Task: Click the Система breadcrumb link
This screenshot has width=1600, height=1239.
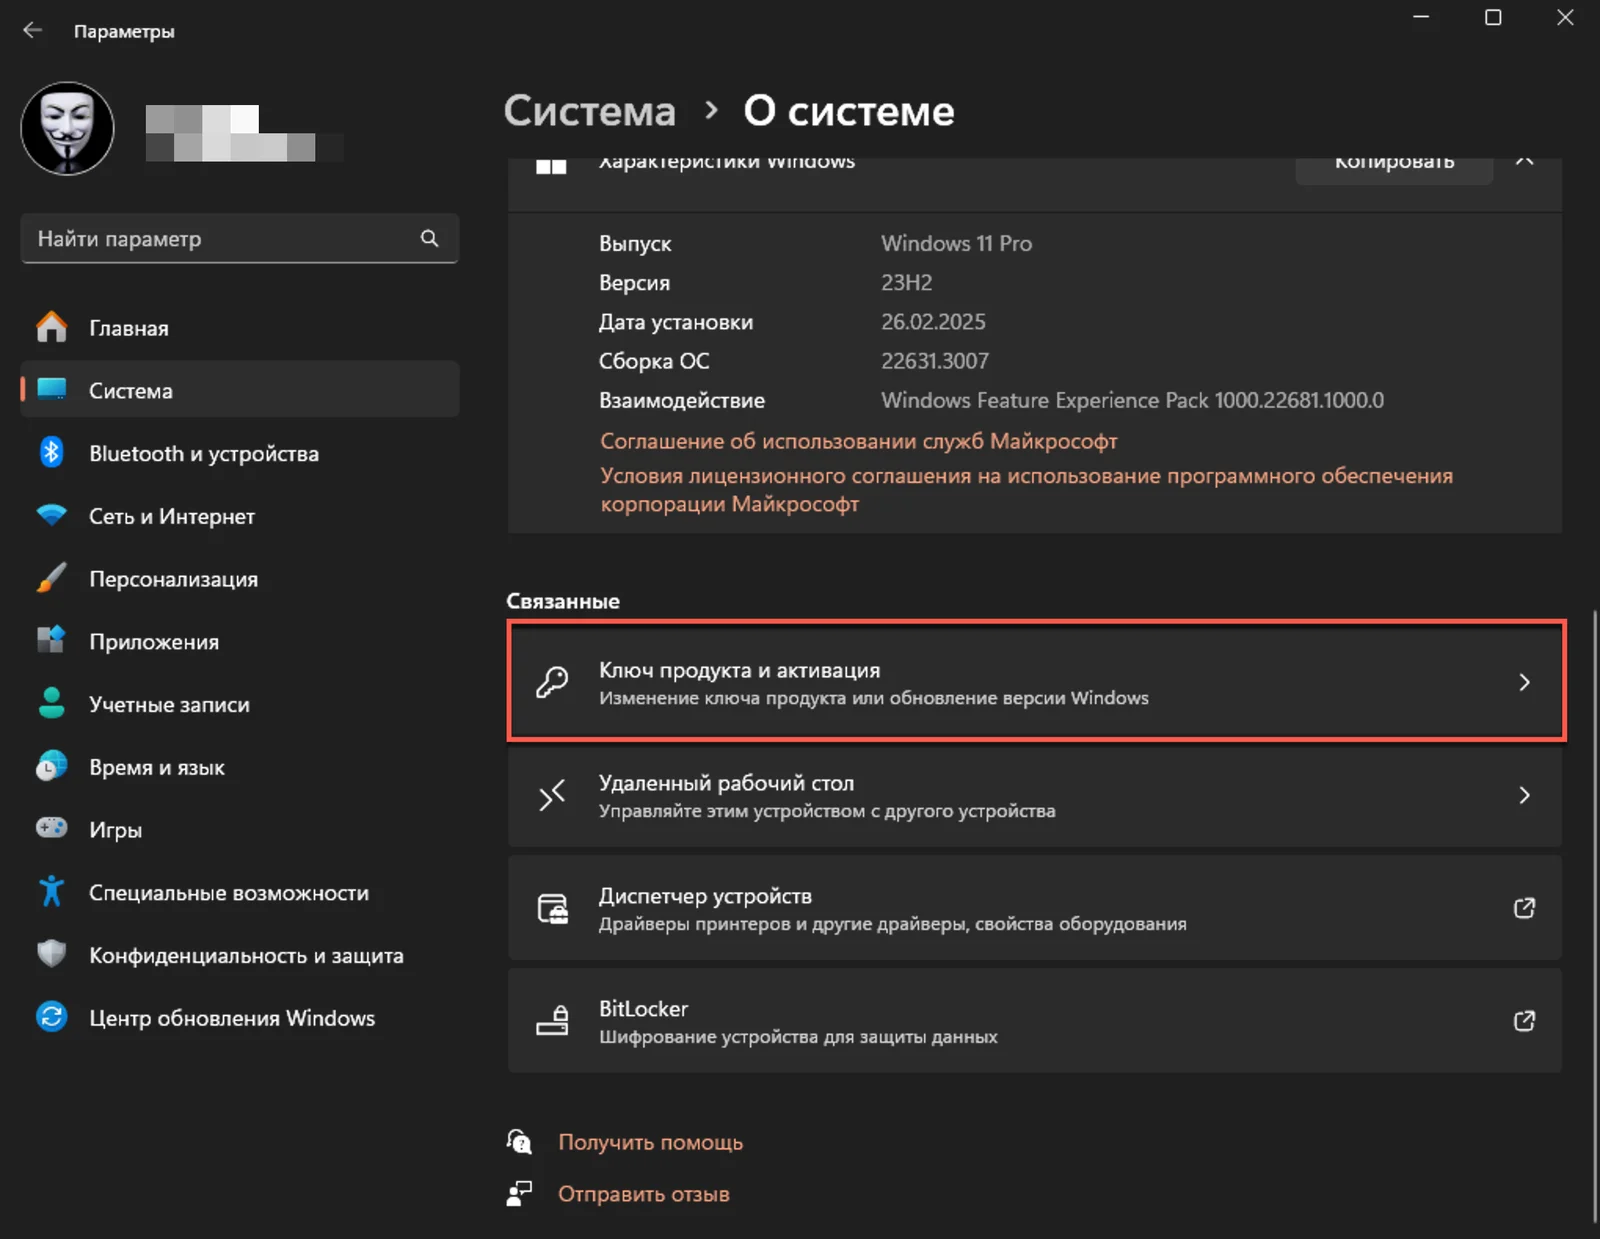Action: point(590,111)
